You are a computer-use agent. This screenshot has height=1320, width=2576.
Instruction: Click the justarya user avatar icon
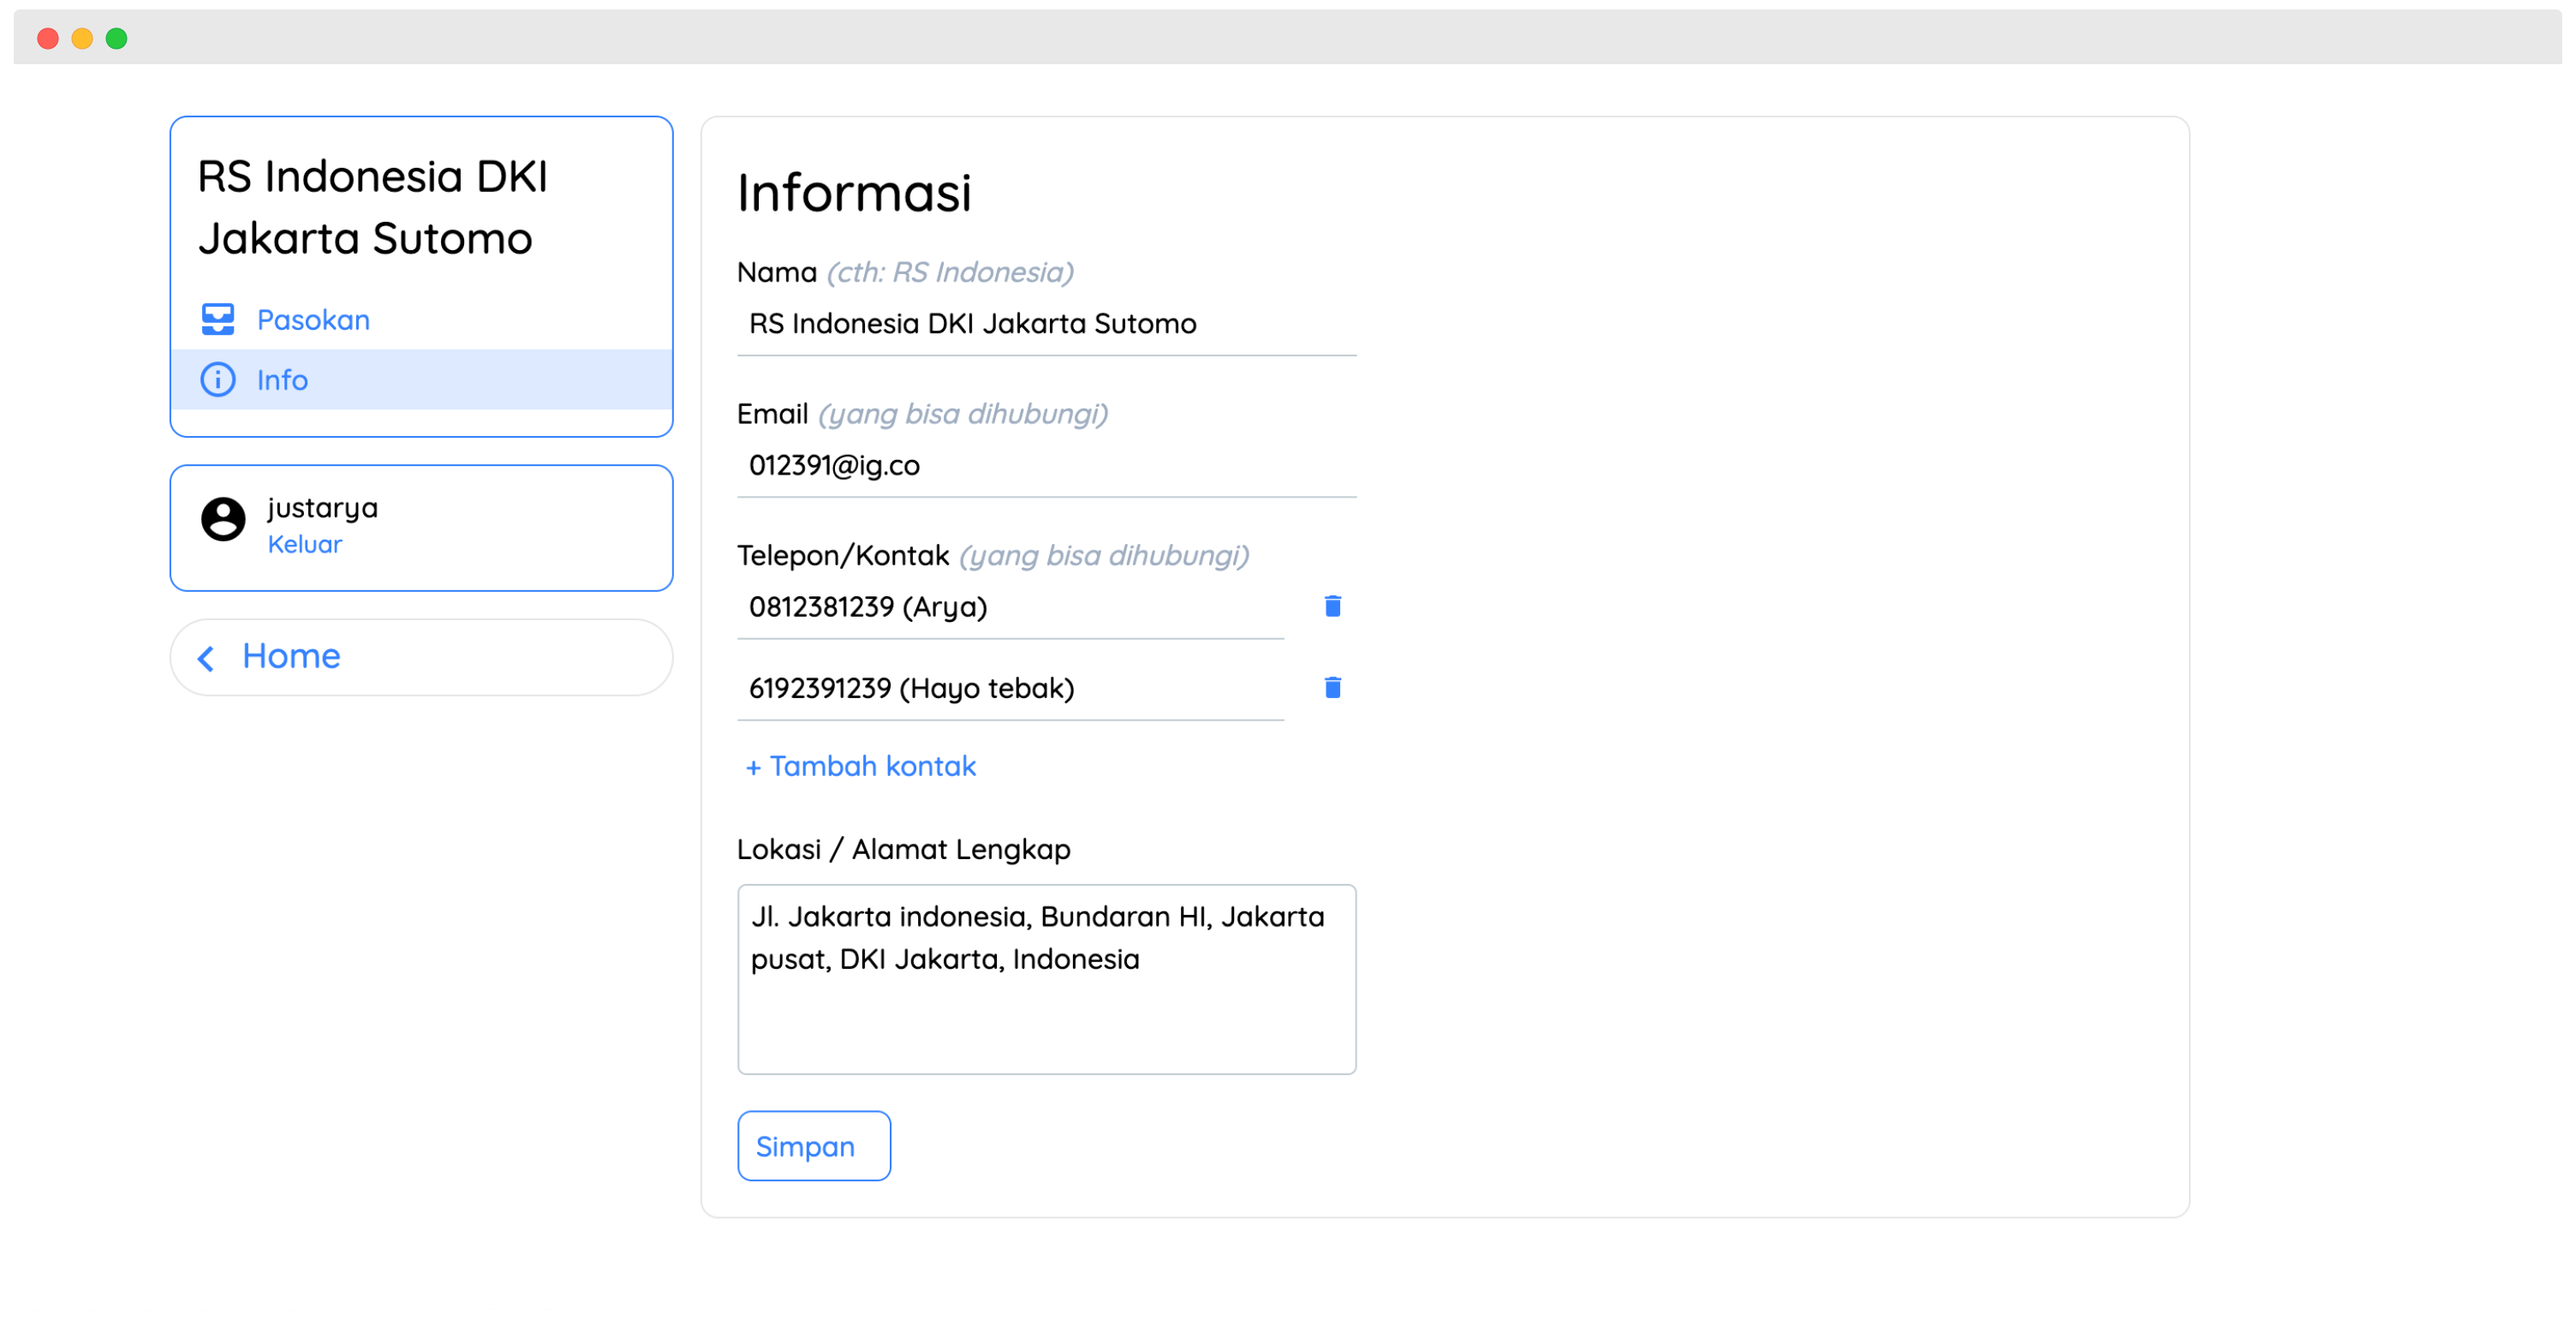click(222, 518)
